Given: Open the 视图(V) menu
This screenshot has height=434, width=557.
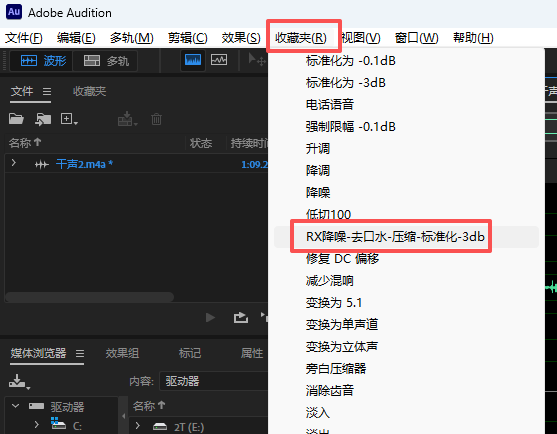Looking at the screenshot, I should point(361,38).
